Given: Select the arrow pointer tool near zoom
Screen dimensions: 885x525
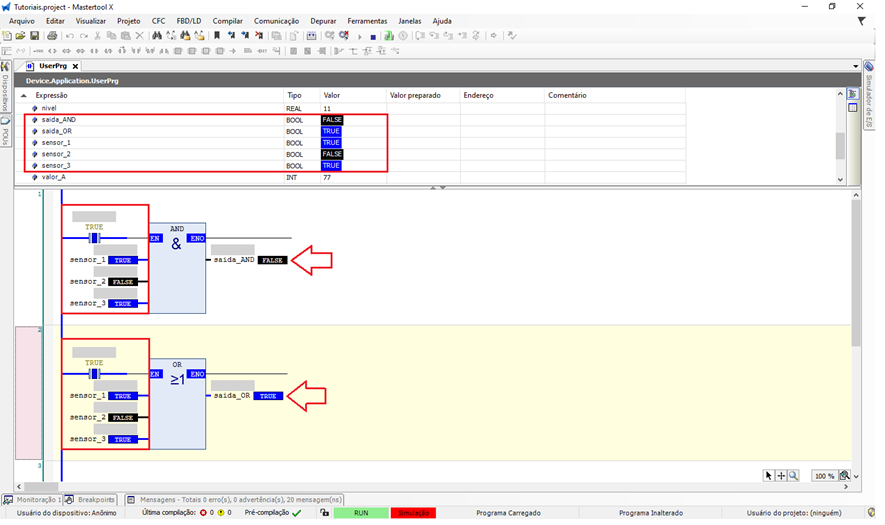Looking at the screenshot, I should click(768, 476).
